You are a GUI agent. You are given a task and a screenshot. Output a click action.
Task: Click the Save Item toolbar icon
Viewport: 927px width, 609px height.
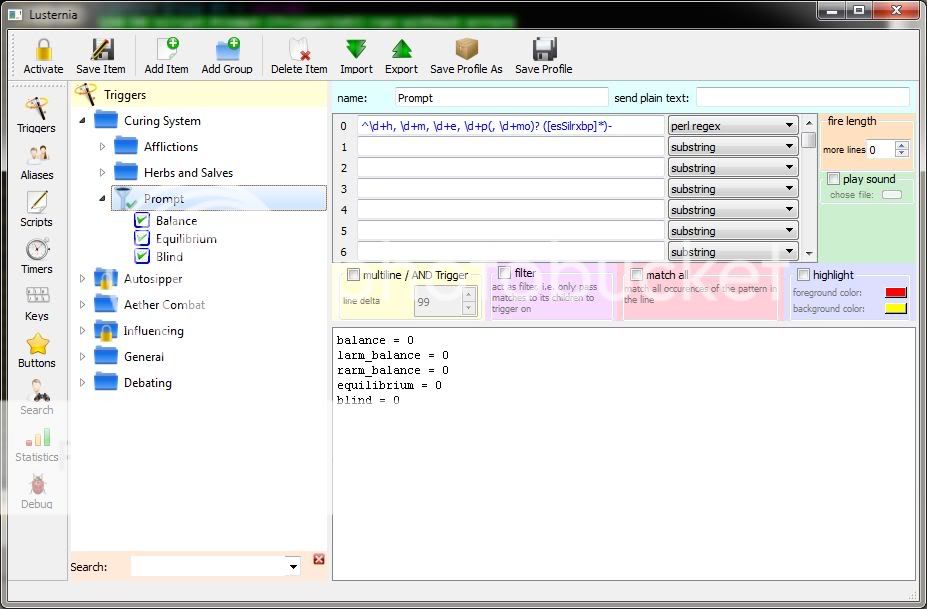pos(102,50)
